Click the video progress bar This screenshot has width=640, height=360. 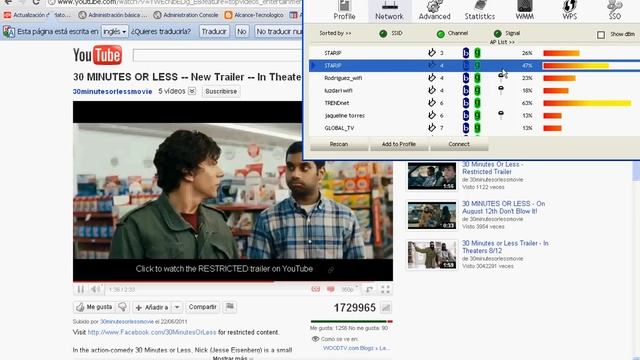(x=233, y=281)
